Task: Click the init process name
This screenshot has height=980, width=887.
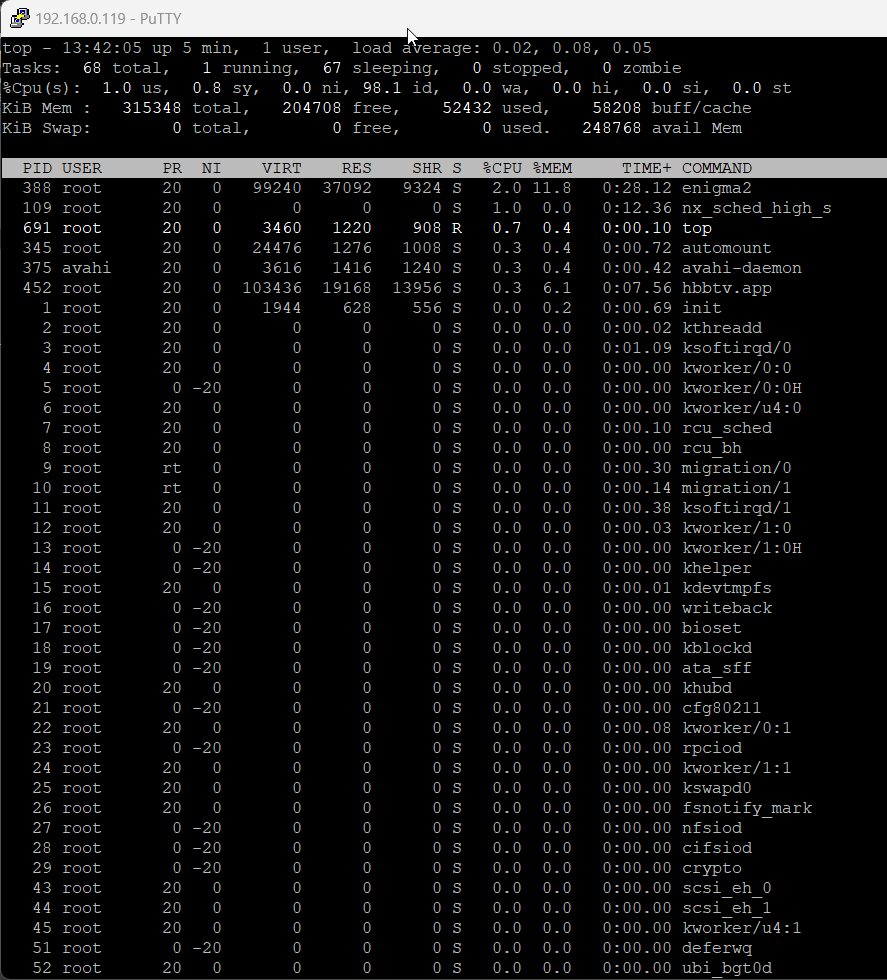Action: (702, 308)
